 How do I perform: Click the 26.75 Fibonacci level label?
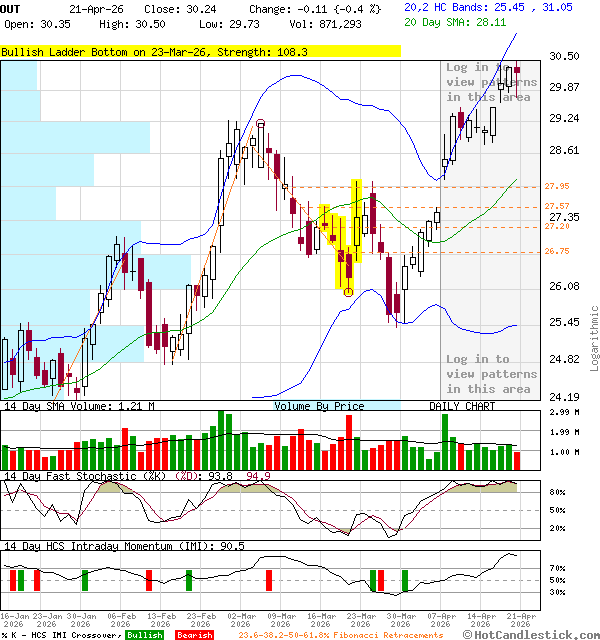(x=557, y=252)
